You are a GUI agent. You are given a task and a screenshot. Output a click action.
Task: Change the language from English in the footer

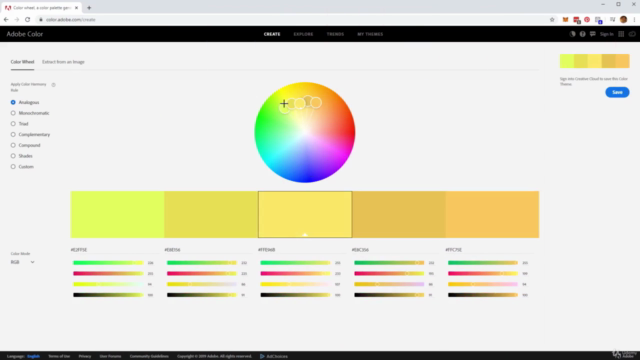point(33,356)
